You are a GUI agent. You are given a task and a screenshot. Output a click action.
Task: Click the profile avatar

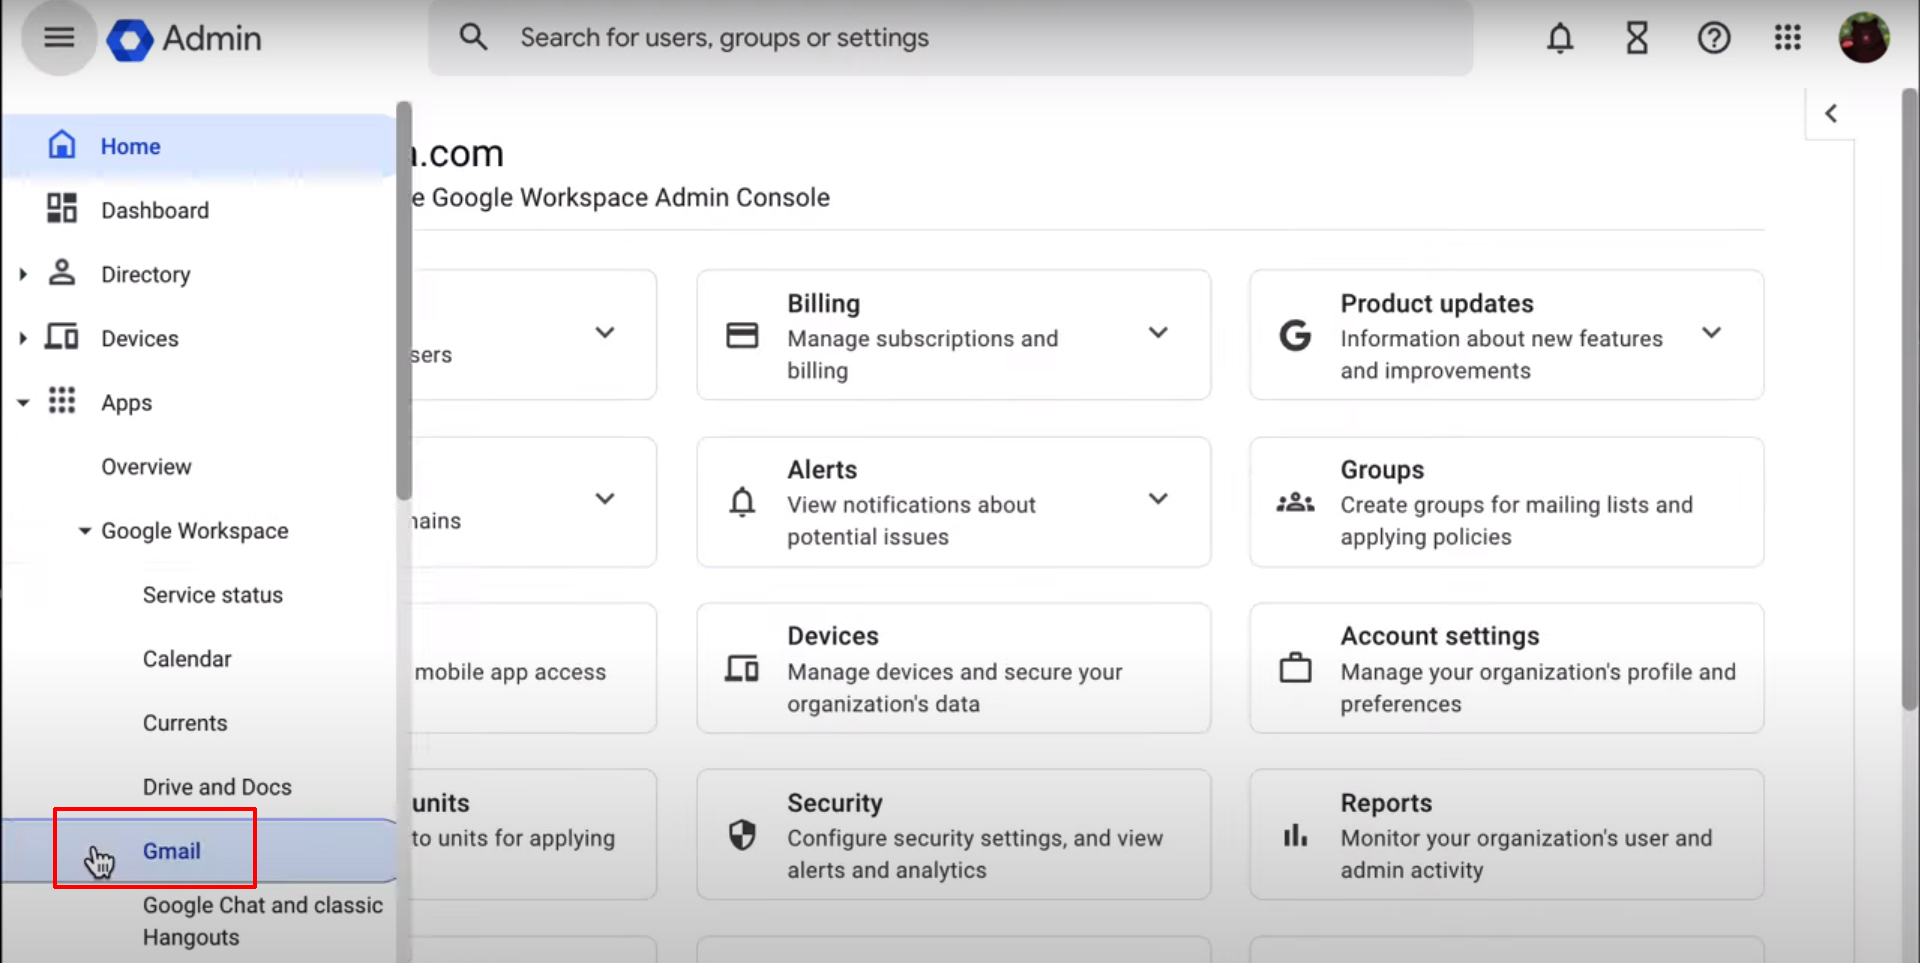pyautogui.click(x=1864, y=37)
